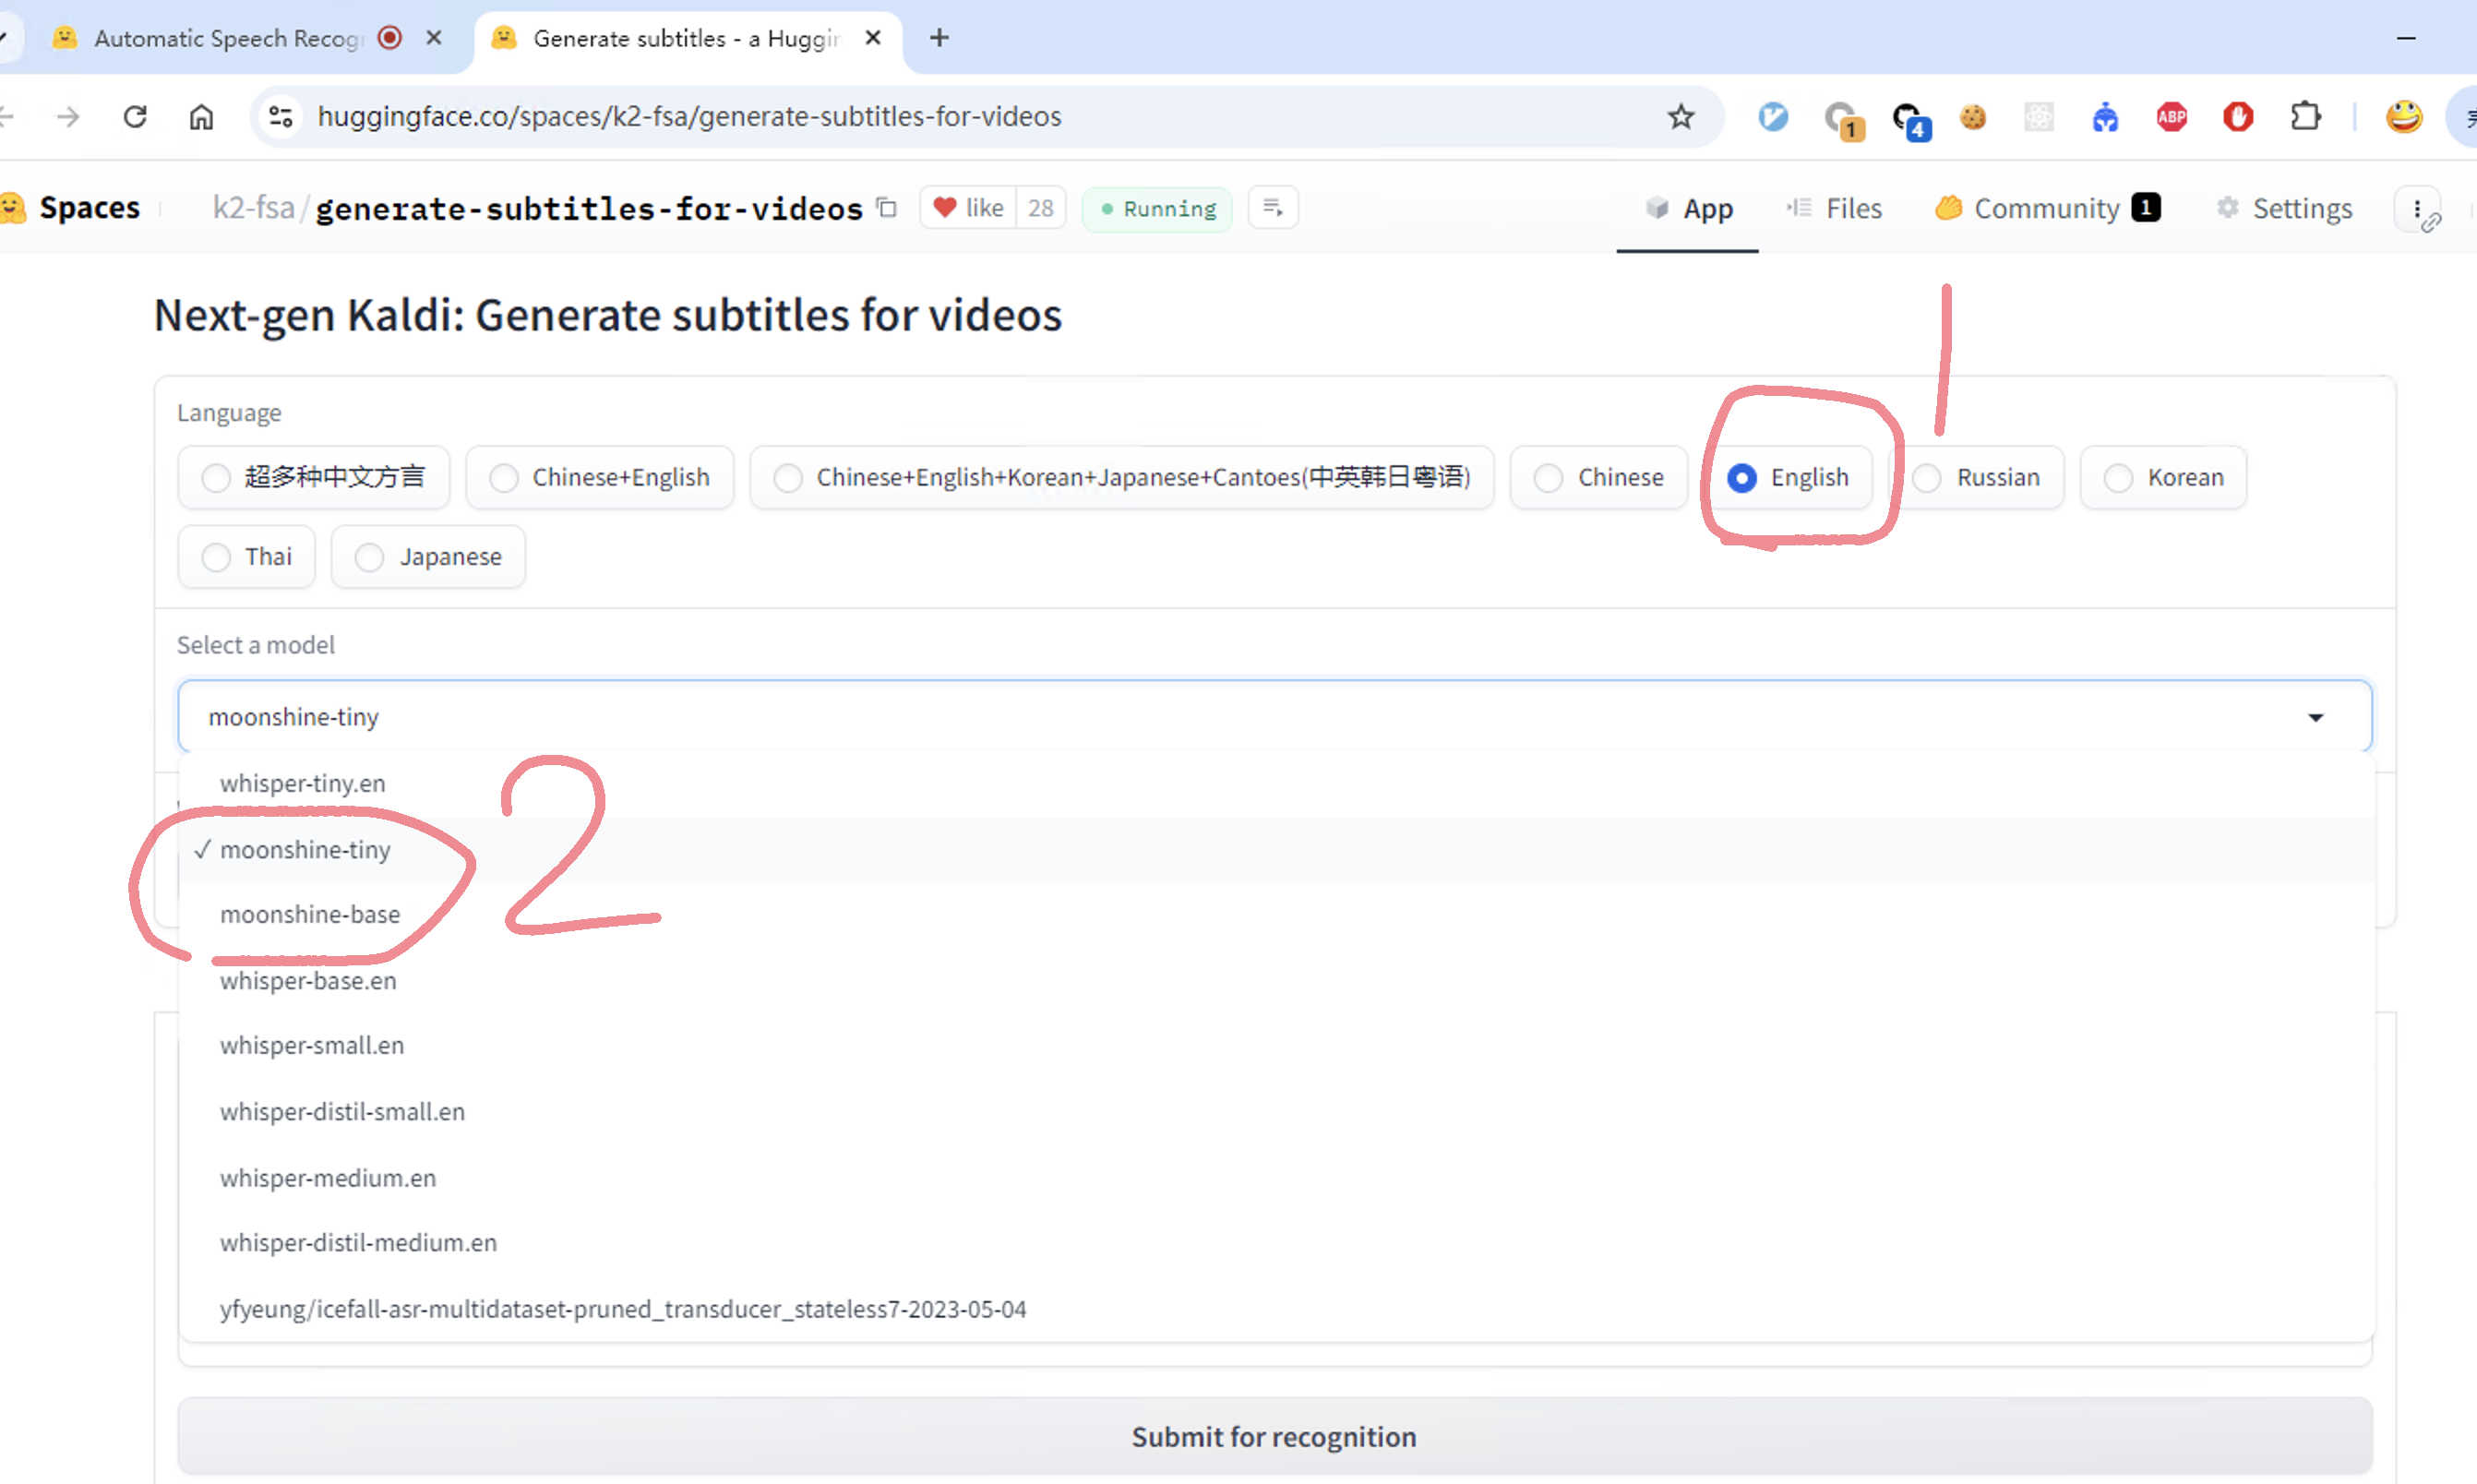Open the Extensions puzzle piece menu

click(2305, 117)
